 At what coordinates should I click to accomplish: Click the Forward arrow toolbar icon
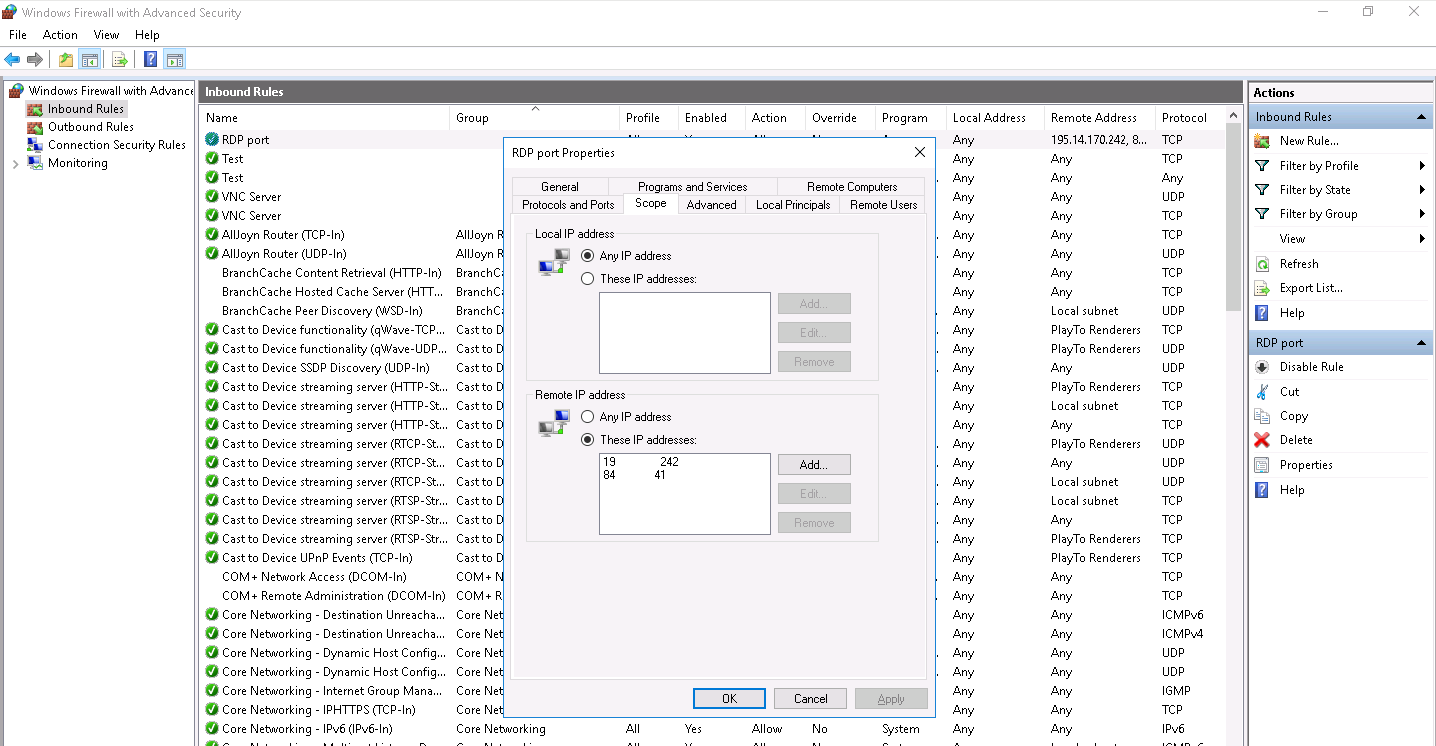coord(35,60)
